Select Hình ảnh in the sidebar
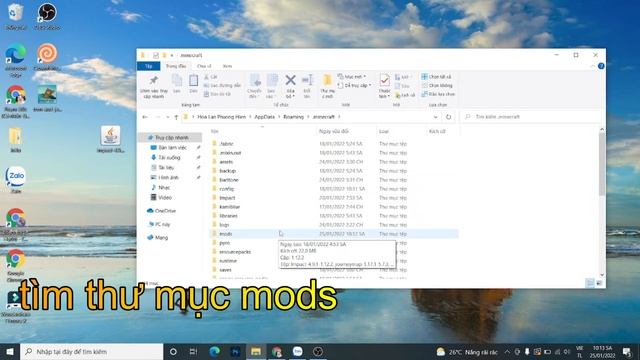The width and height of the screenshot is (640, 360). point(168,177)
